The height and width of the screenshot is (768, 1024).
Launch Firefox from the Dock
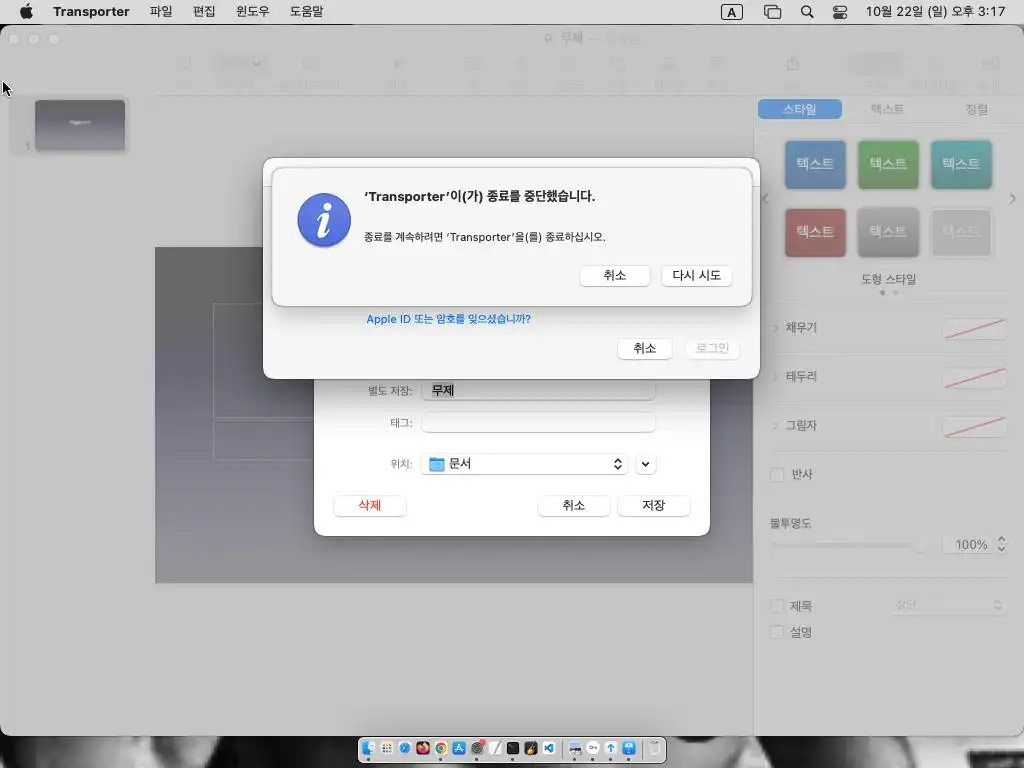pyautogui.click(x=423, y=748)
